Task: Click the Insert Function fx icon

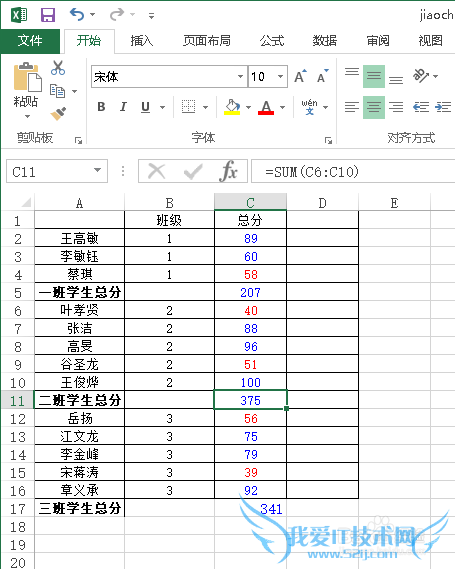Action: click(x=229, y=171)
